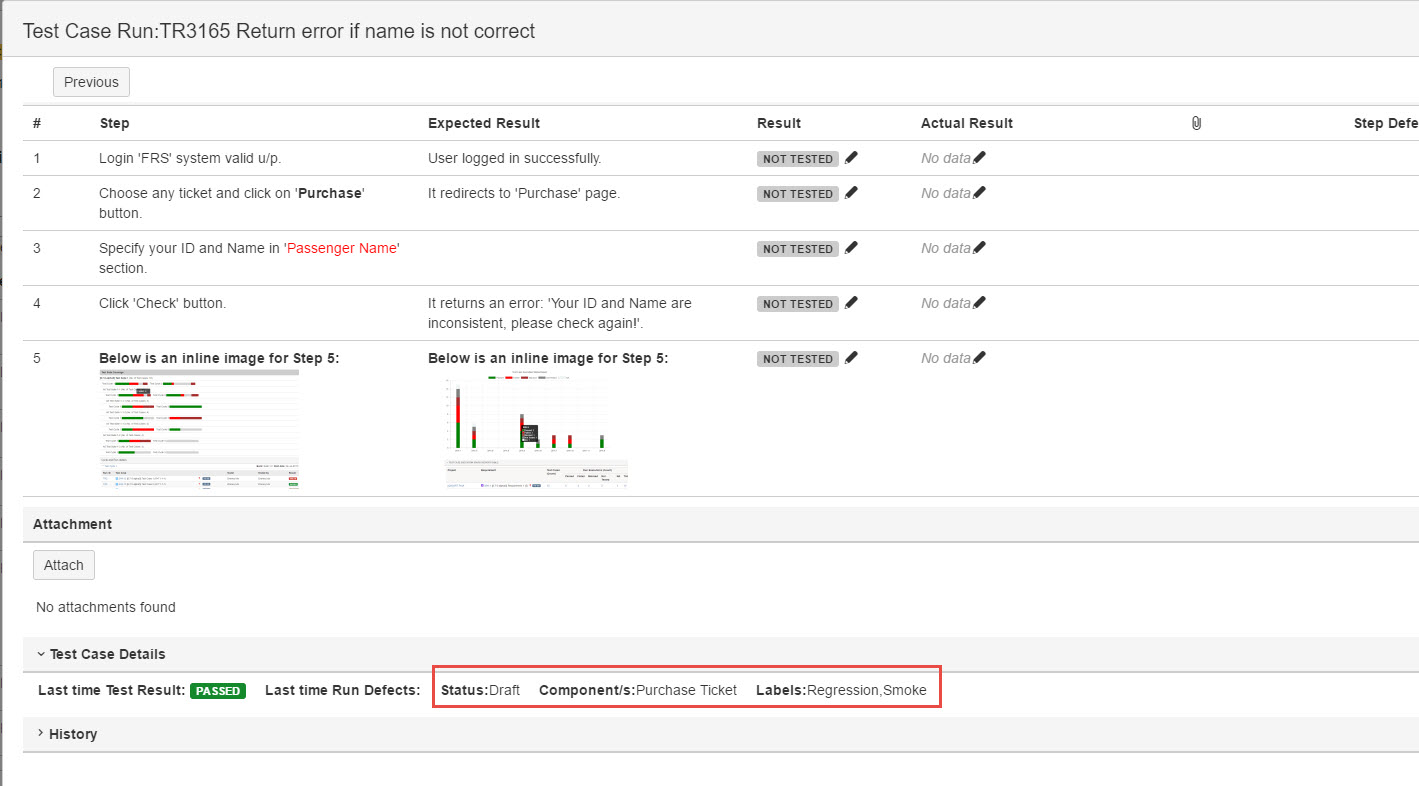Edit Actual Result pencil for step 2
This screenshot has height=786, width=1419.
[x=979, y=193]
